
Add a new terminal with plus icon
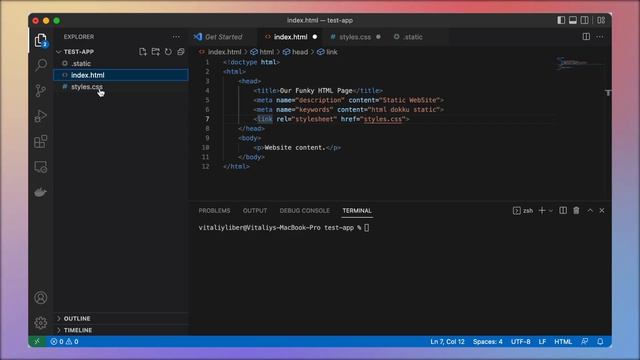[x=542, y=211]
